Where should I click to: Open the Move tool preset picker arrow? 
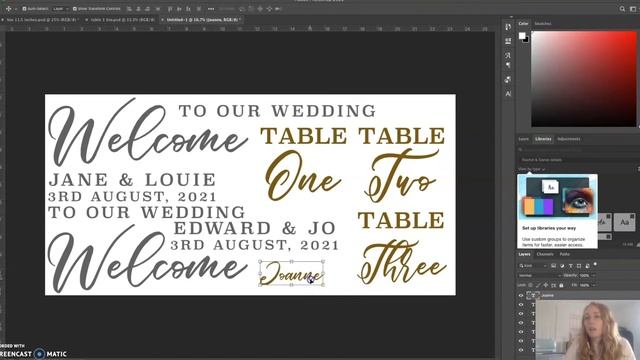(16, 9)
